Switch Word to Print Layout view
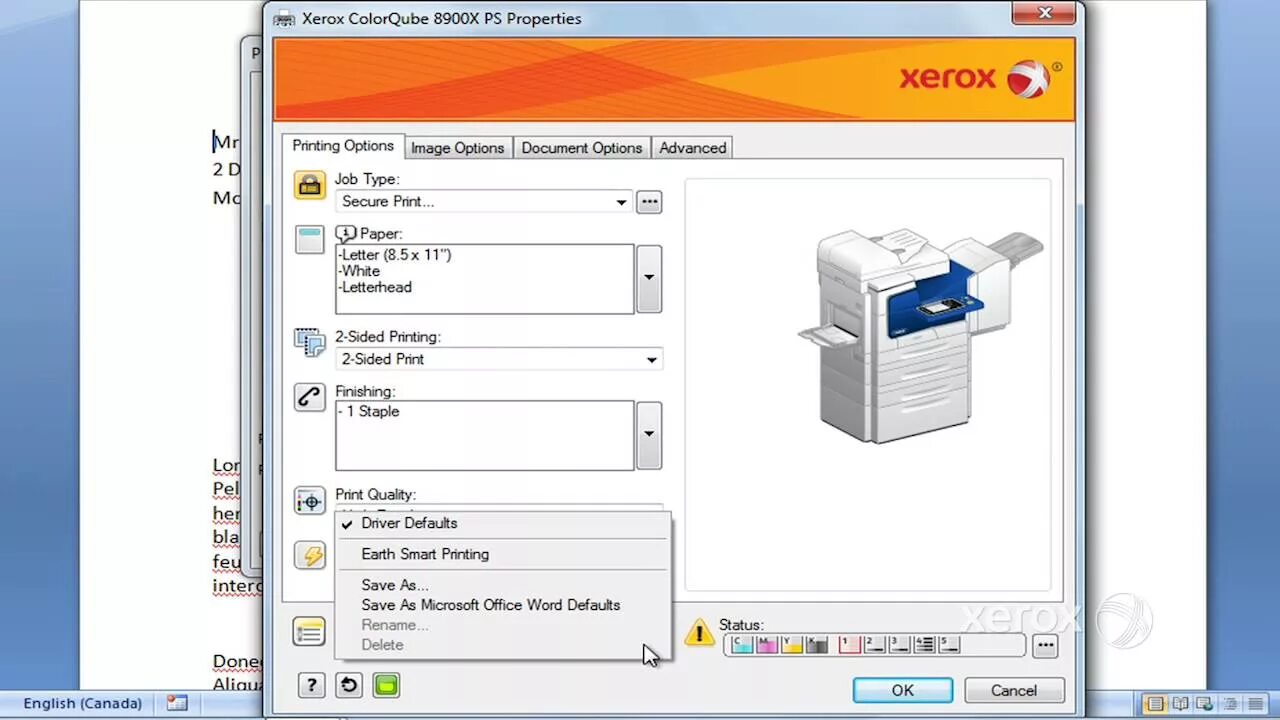Viewport: 1280px width, 720px height. (1155, 704)
